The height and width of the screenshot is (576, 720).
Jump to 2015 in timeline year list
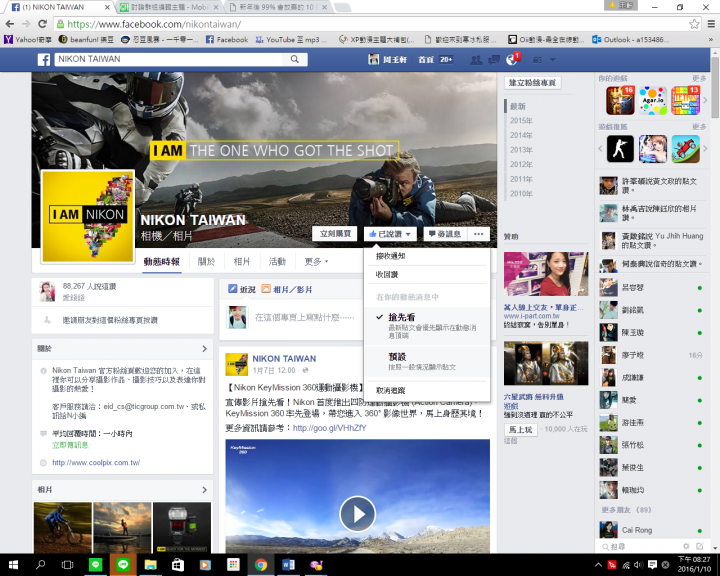tap(521, 120)
